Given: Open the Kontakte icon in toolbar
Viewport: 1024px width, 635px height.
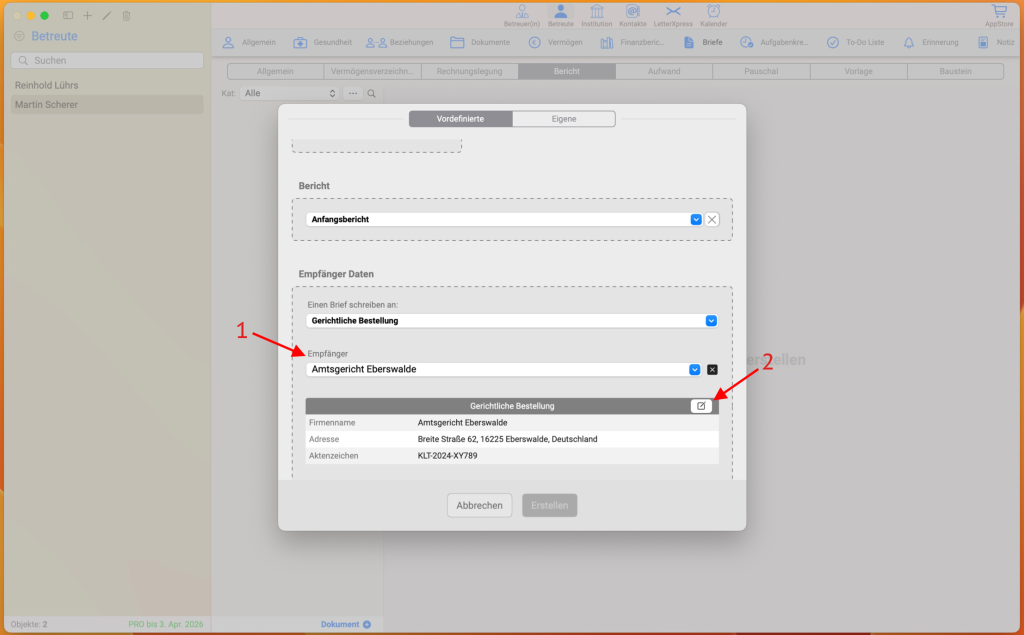Looking at the screenshot, I should coord(633,14).
